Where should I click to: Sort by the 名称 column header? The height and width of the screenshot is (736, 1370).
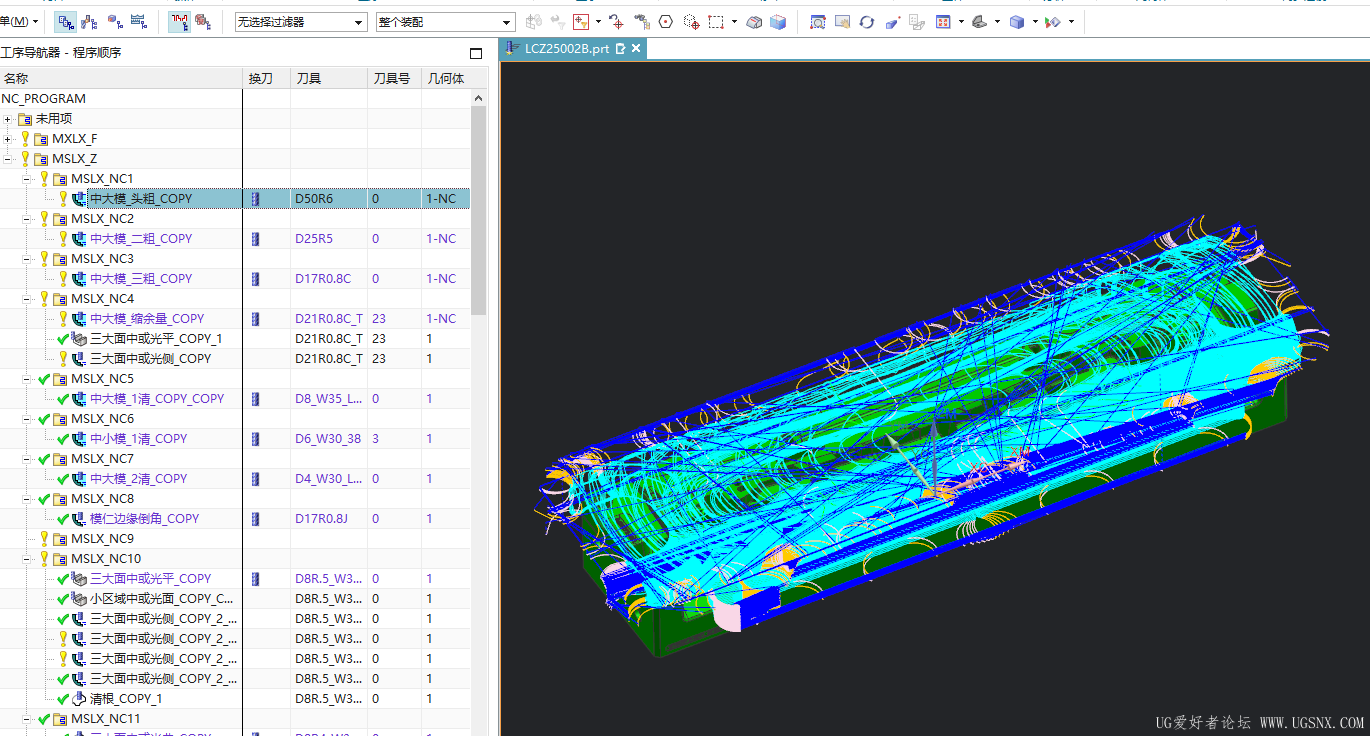(121, 78)
